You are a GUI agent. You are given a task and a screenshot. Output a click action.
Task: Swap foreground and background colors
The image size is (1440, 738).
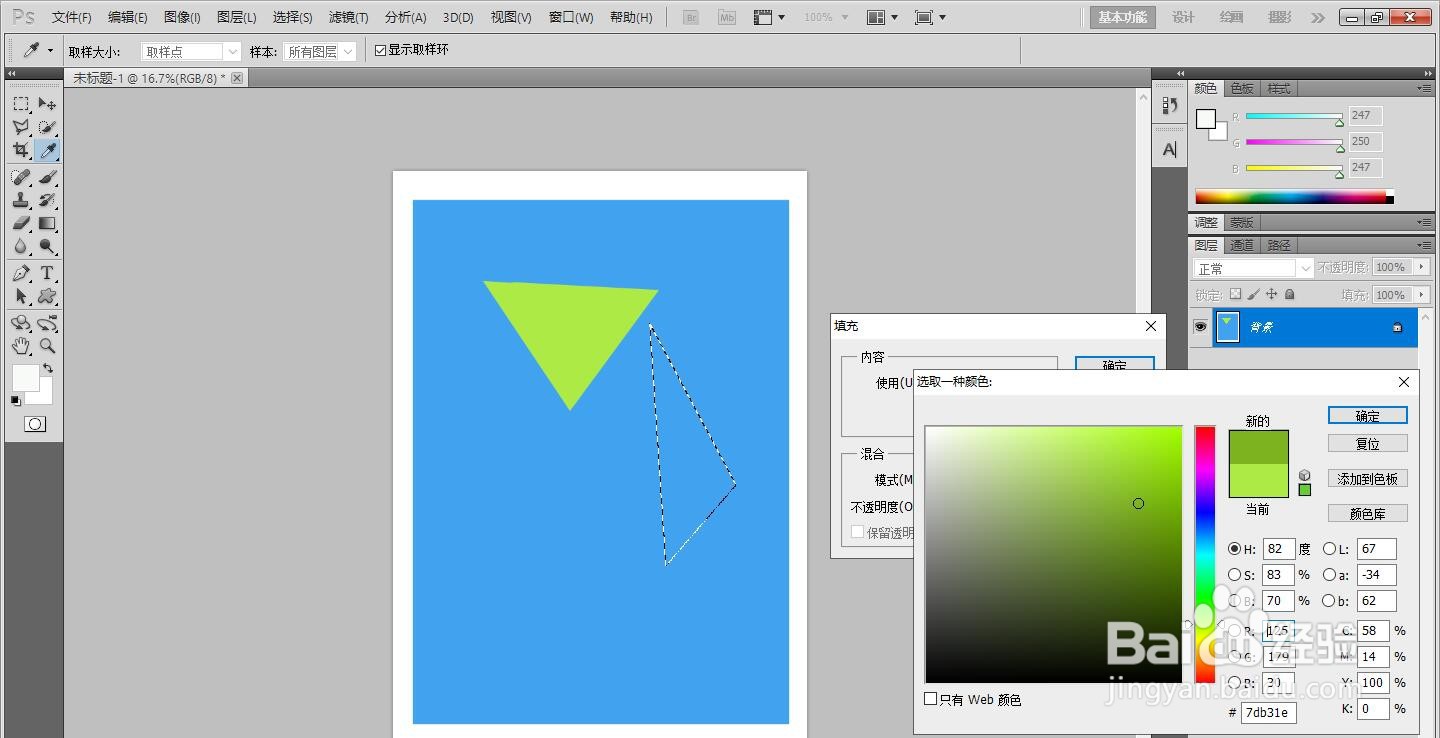pyautogui.click(x=47, y=369)
